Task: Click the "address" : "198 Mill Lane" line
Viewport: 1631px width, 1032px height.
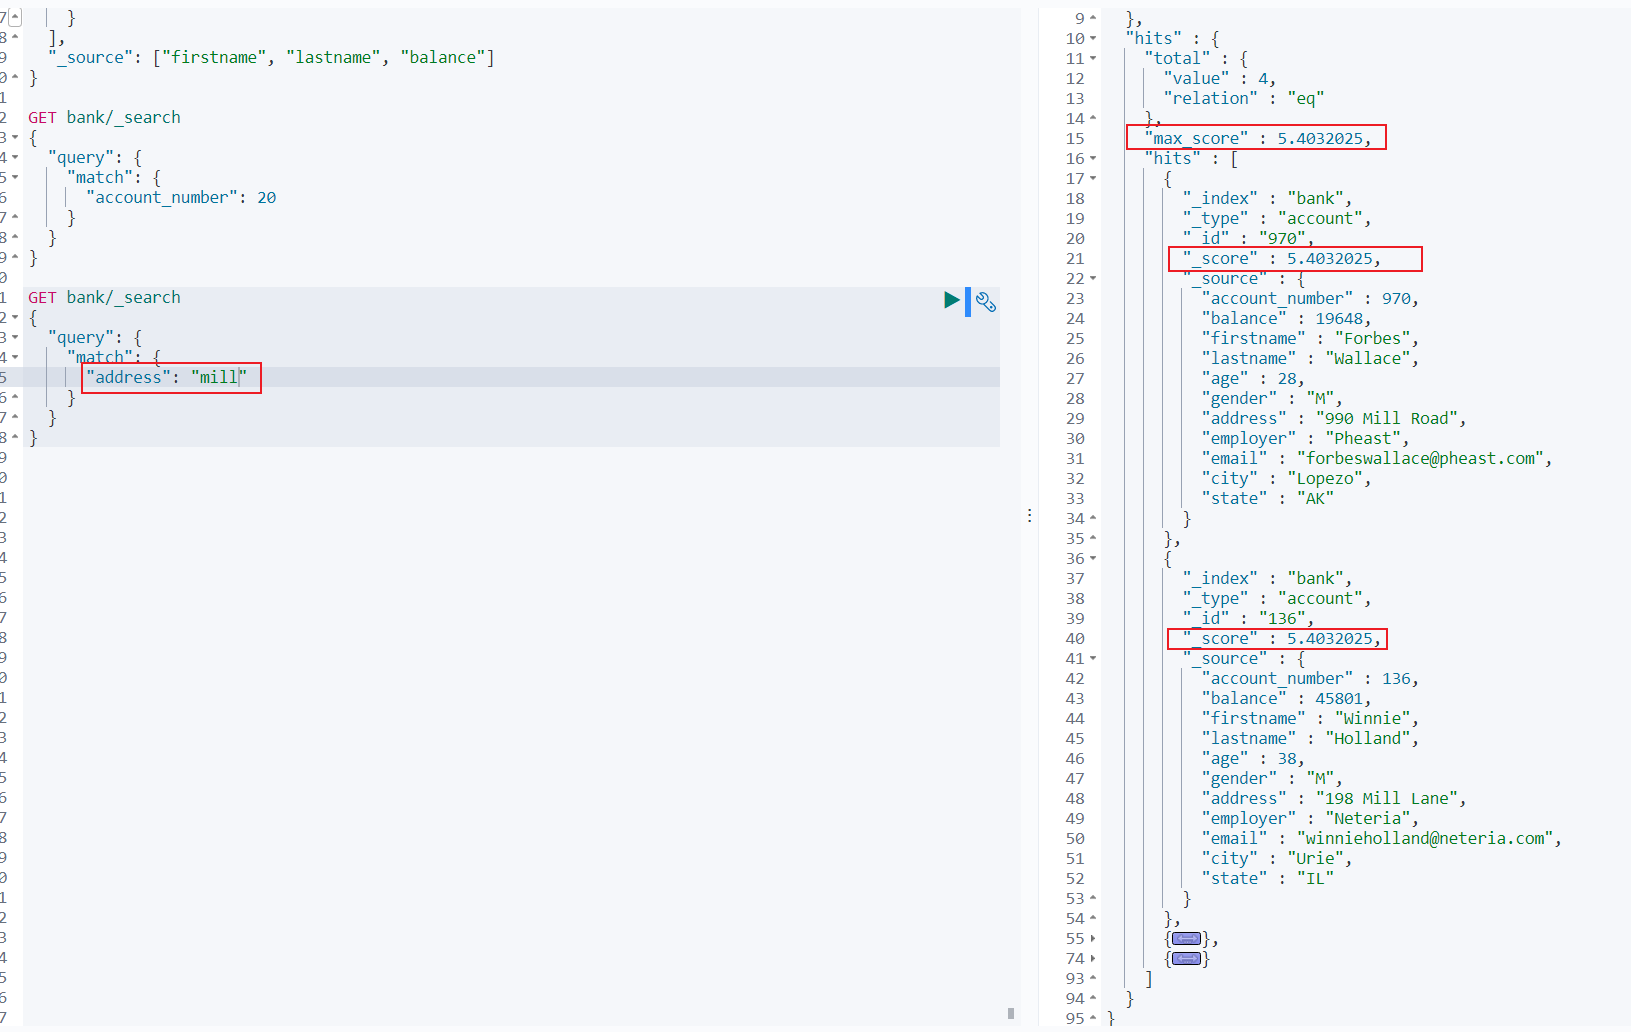Action: (x=1334, y=798)
